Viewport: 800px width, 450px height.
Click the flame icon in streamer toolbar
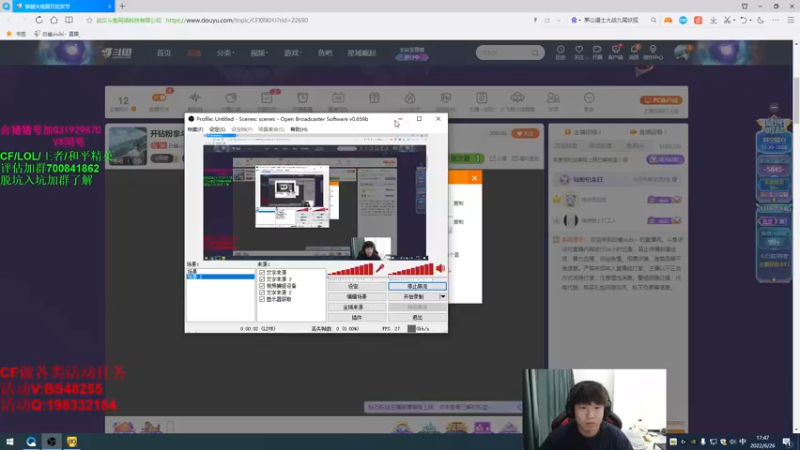[x=410, y=97]
